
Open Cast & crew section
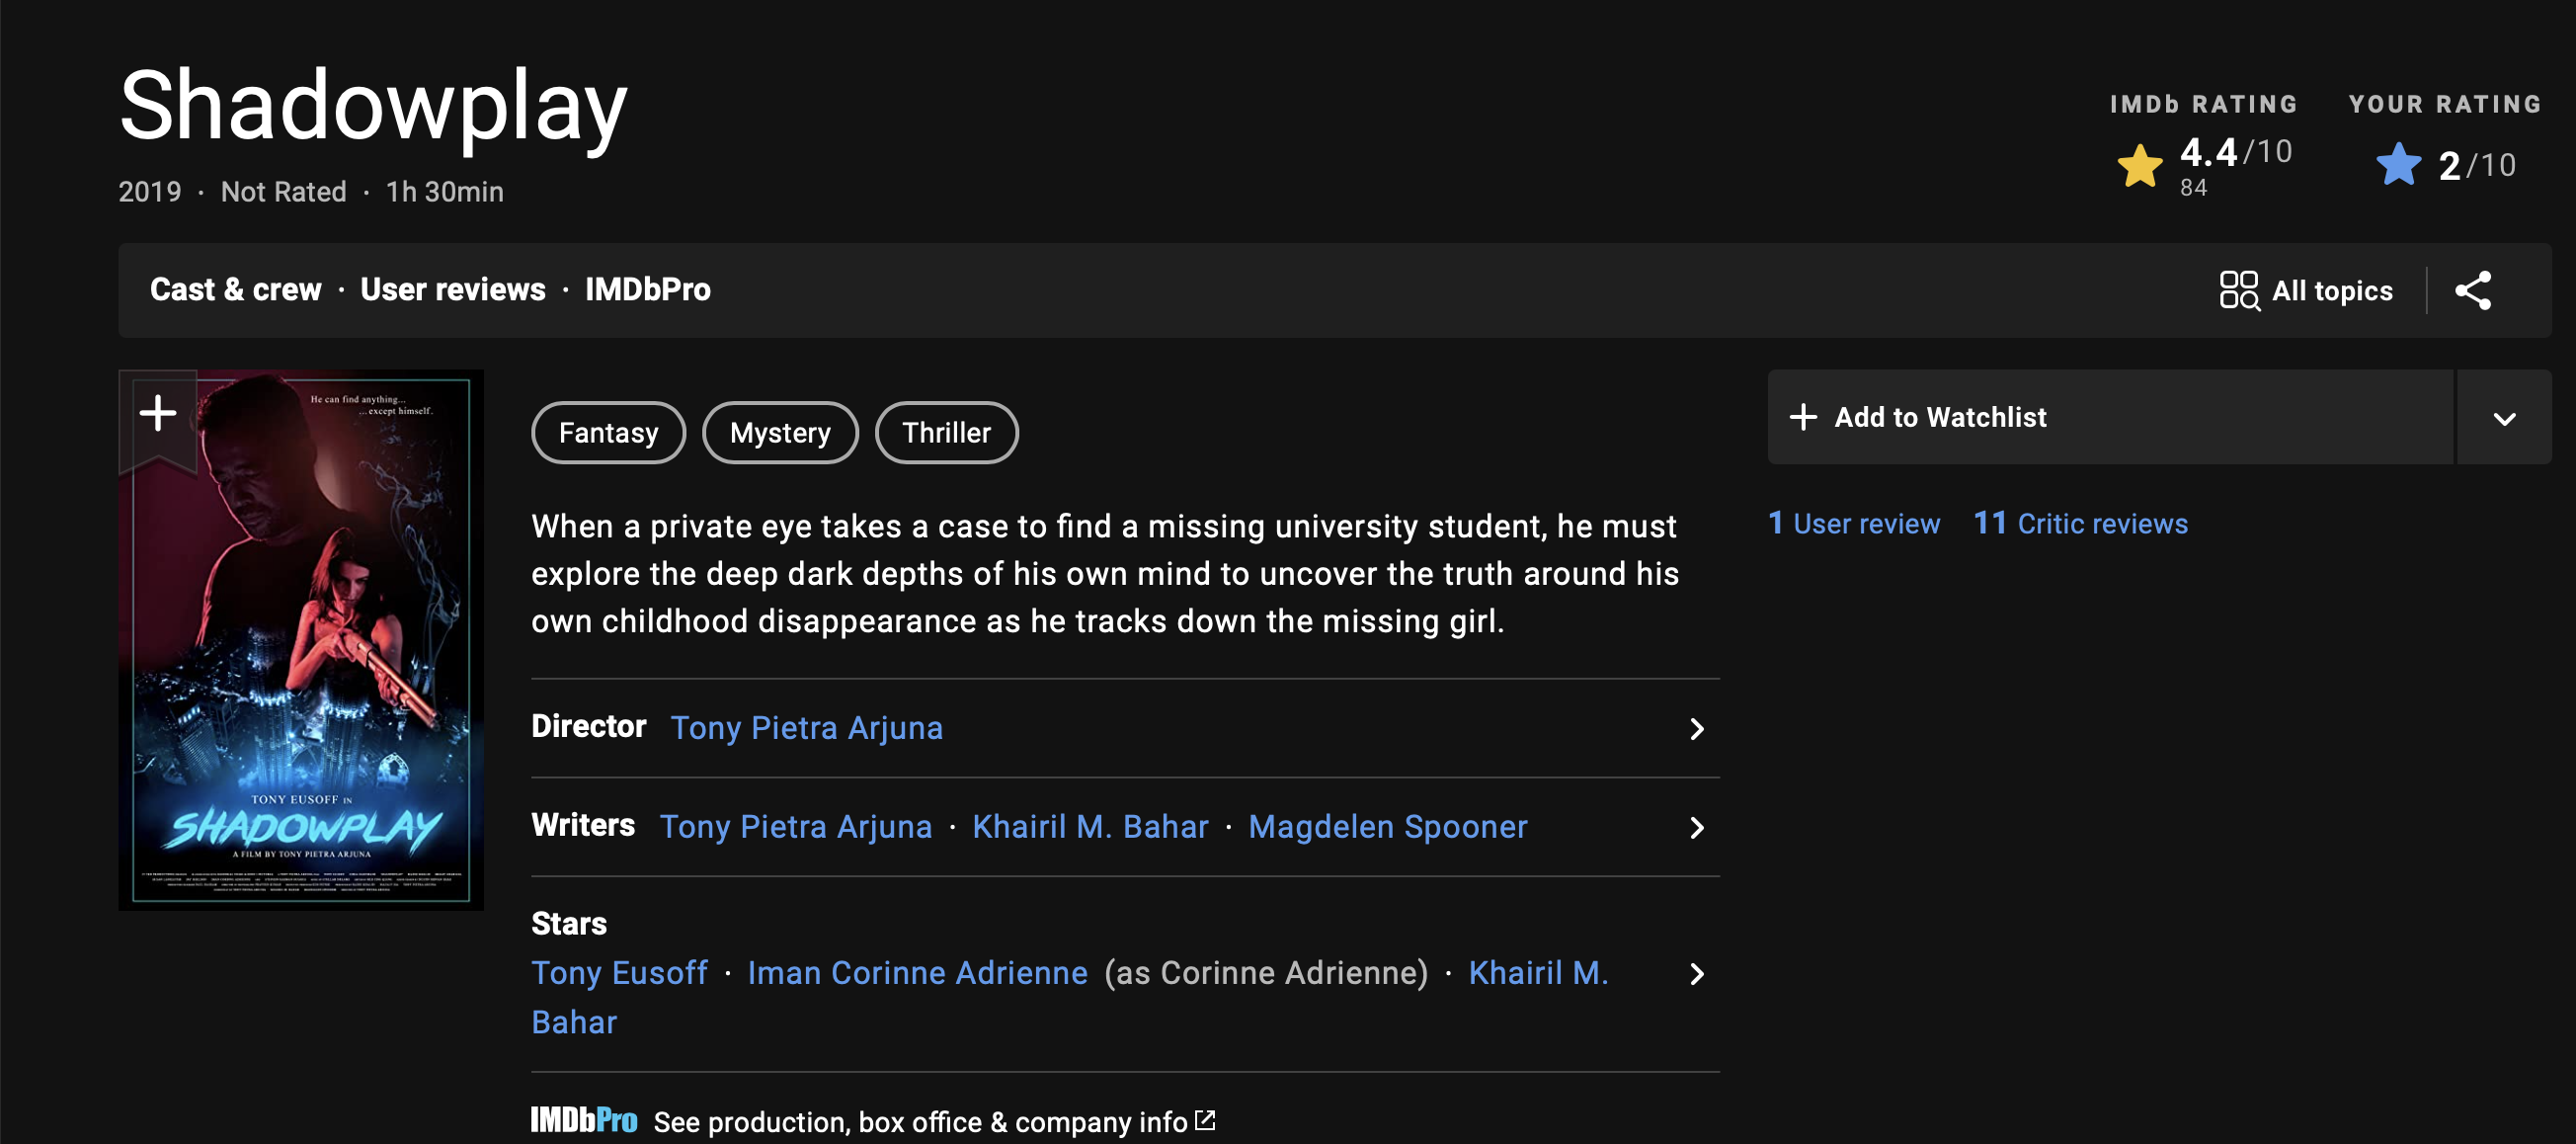(236, 290)
